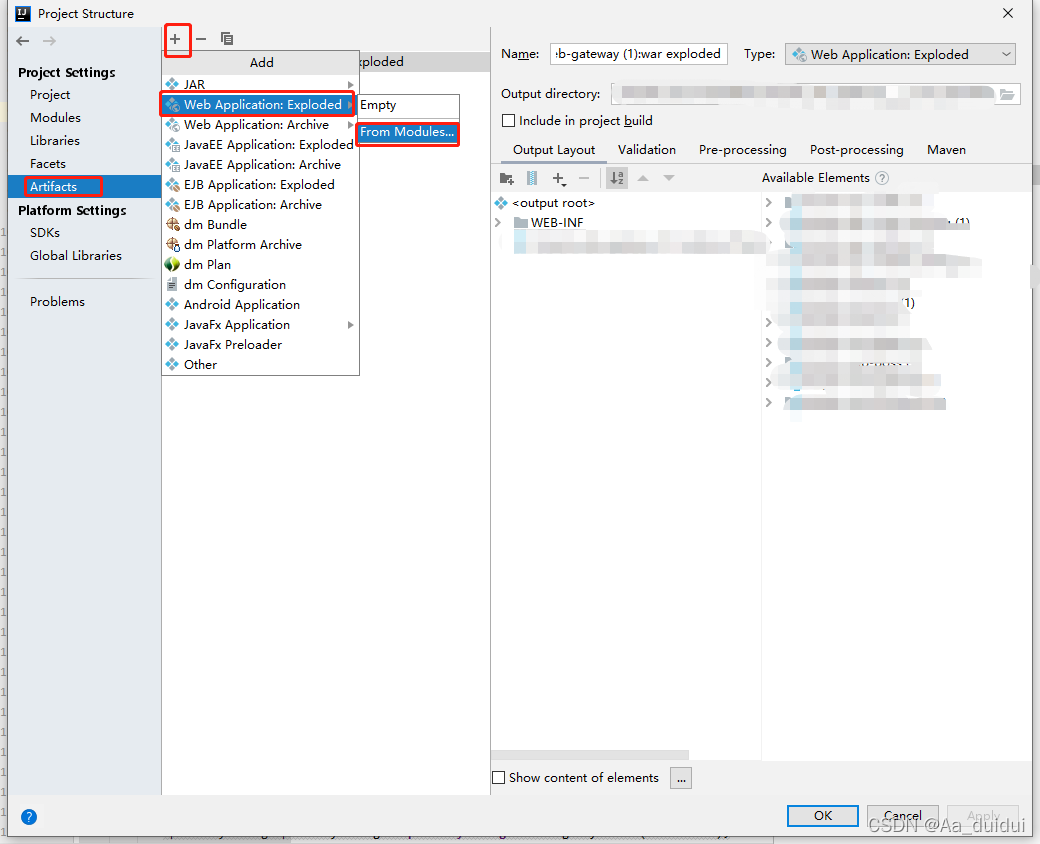This screenshot has height=844, width=1040.
Task: Select EJB Application: Archive menu item
Action: click(260, 204)
